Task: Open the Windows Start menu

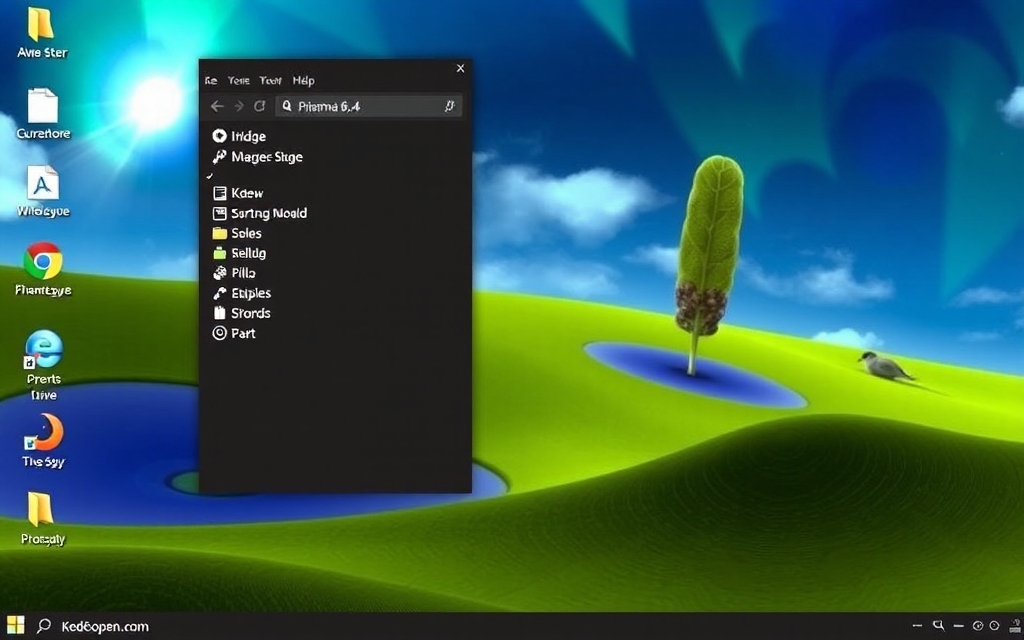Action: click(15, 625)
